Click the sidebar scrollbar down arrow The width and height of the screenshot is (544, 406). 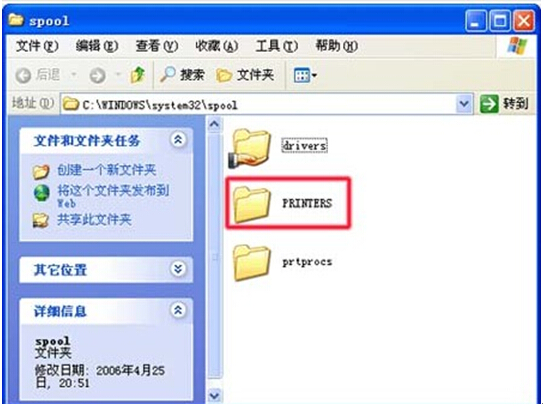click(x=214, y=395)
